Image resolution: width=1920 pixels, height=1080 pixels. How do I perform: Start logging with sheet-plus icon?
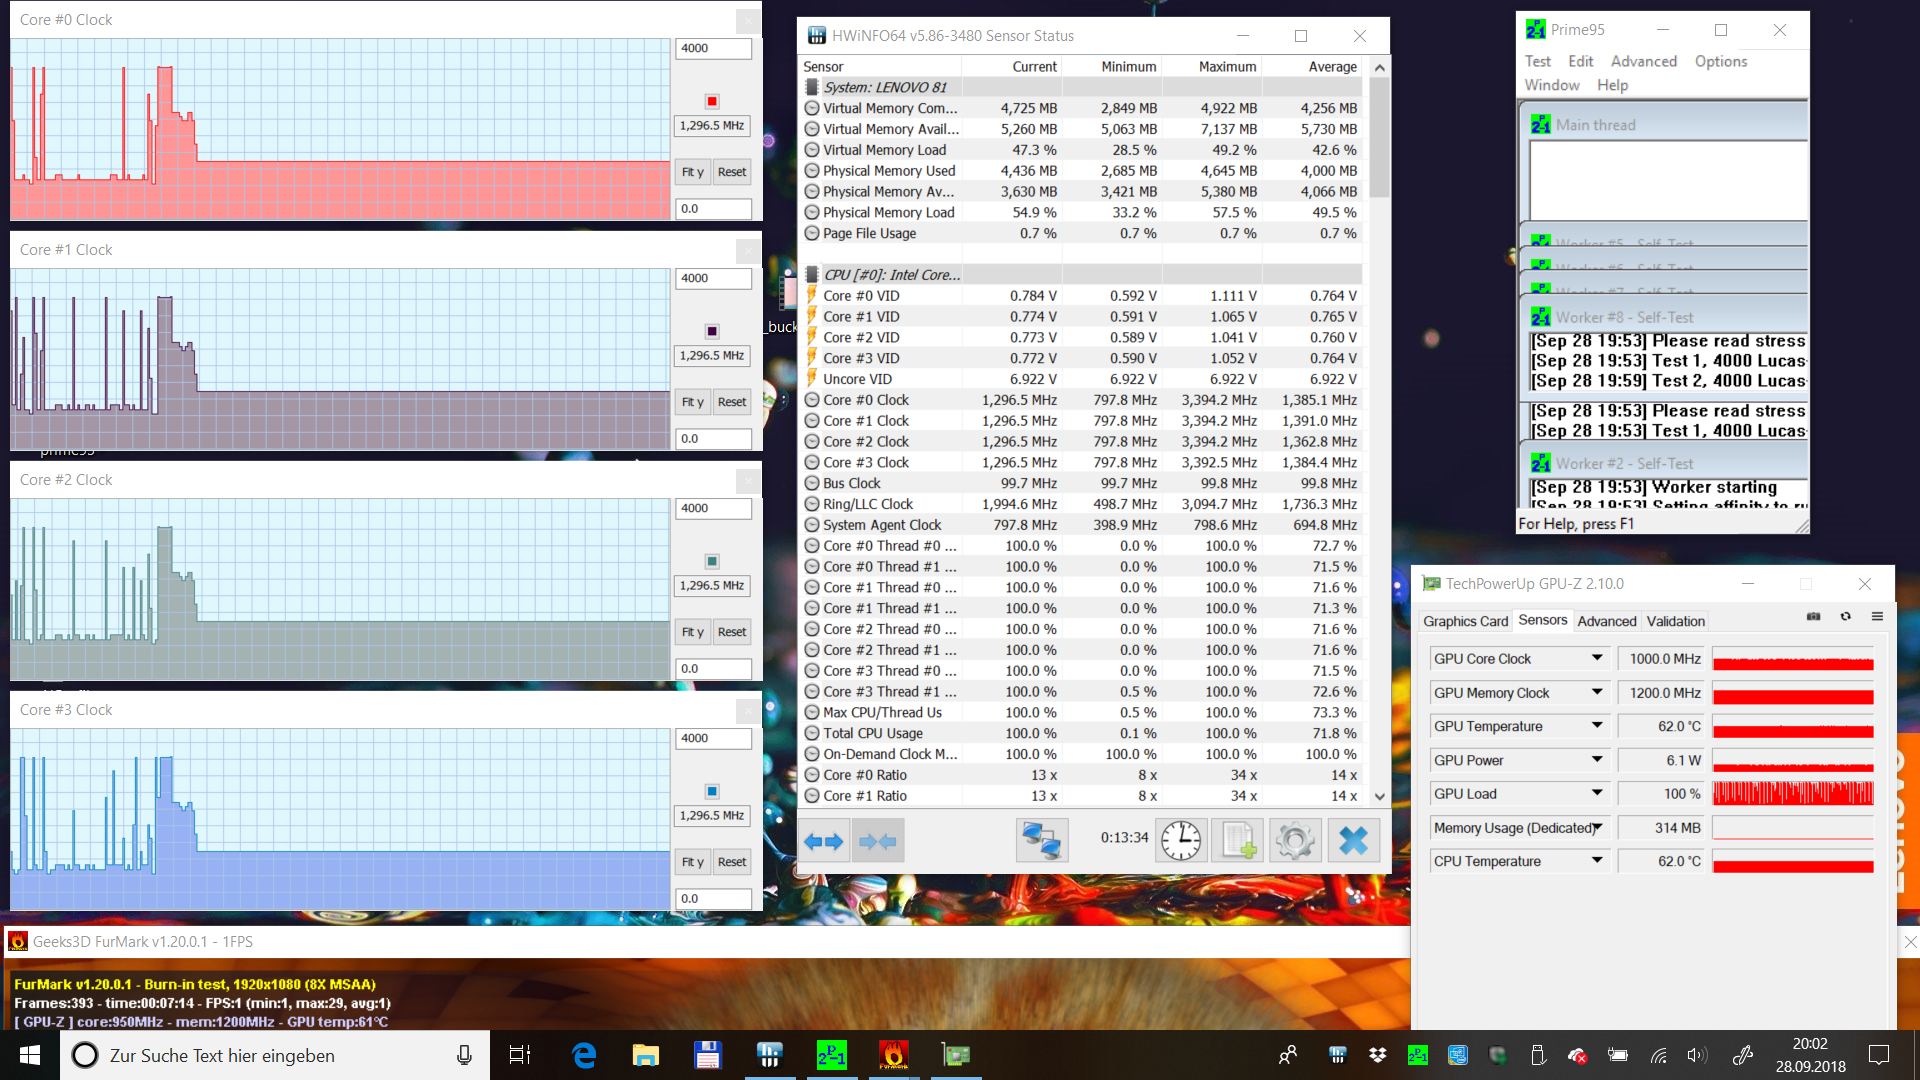tap(1238, 841)
